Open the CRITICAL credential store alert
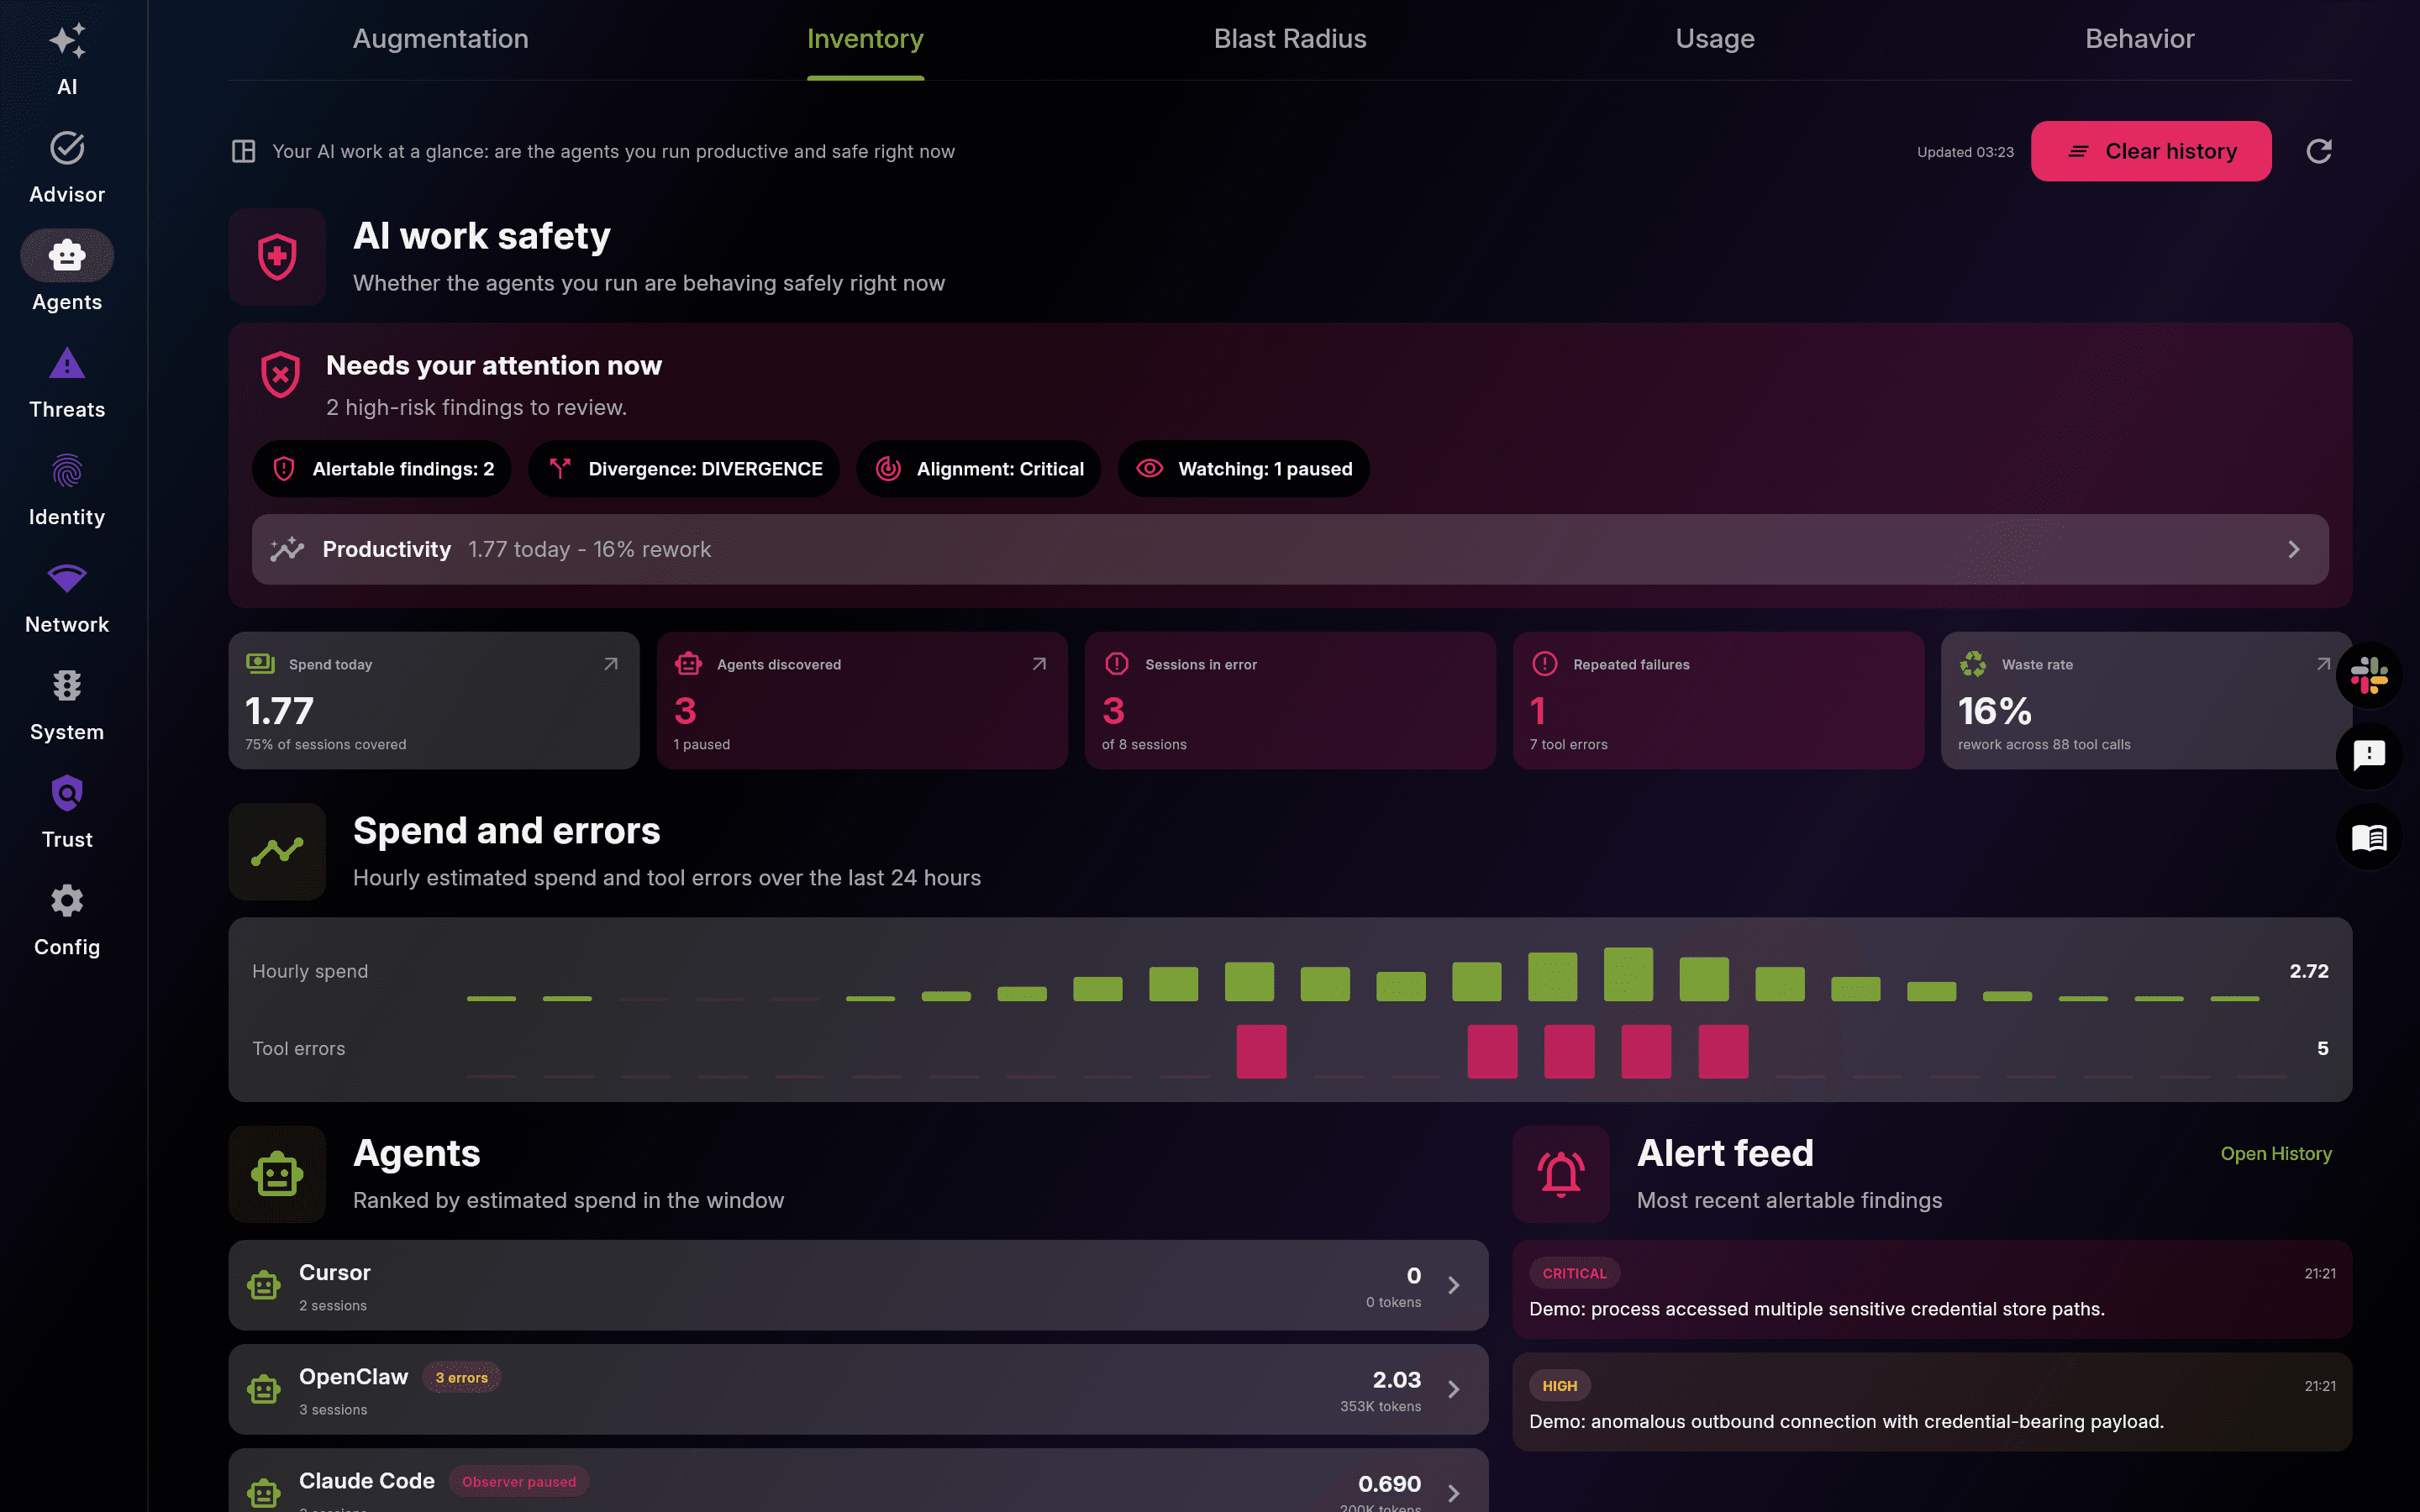This screenshot has height=1512, width=2420. (x=1932, y=1290)
